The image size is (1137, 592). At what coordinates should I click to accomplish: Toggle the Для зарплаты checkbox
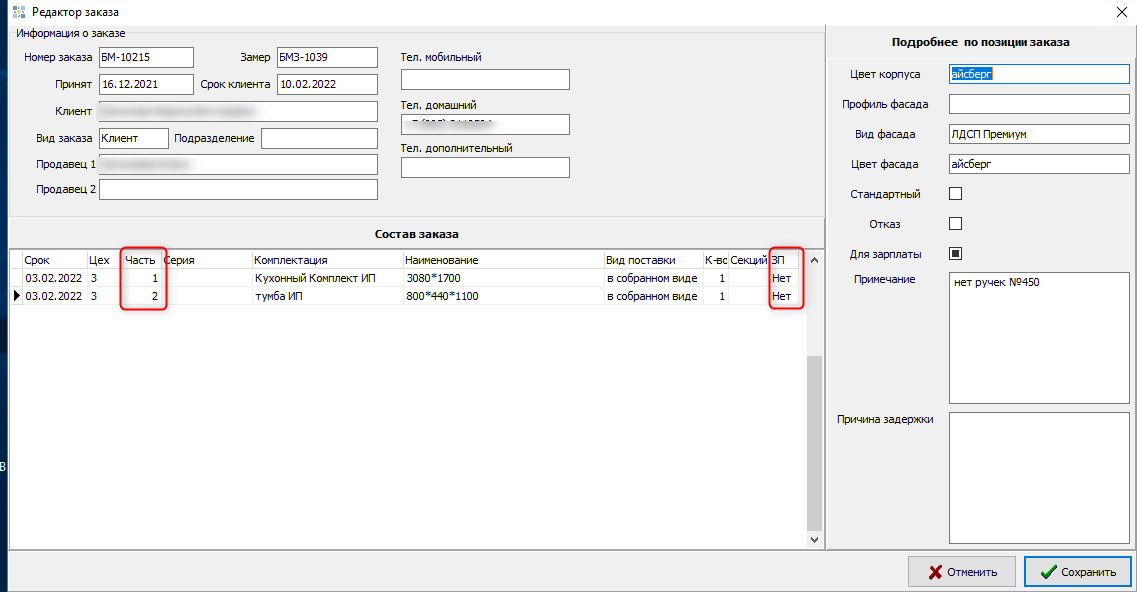coord(955,253)
